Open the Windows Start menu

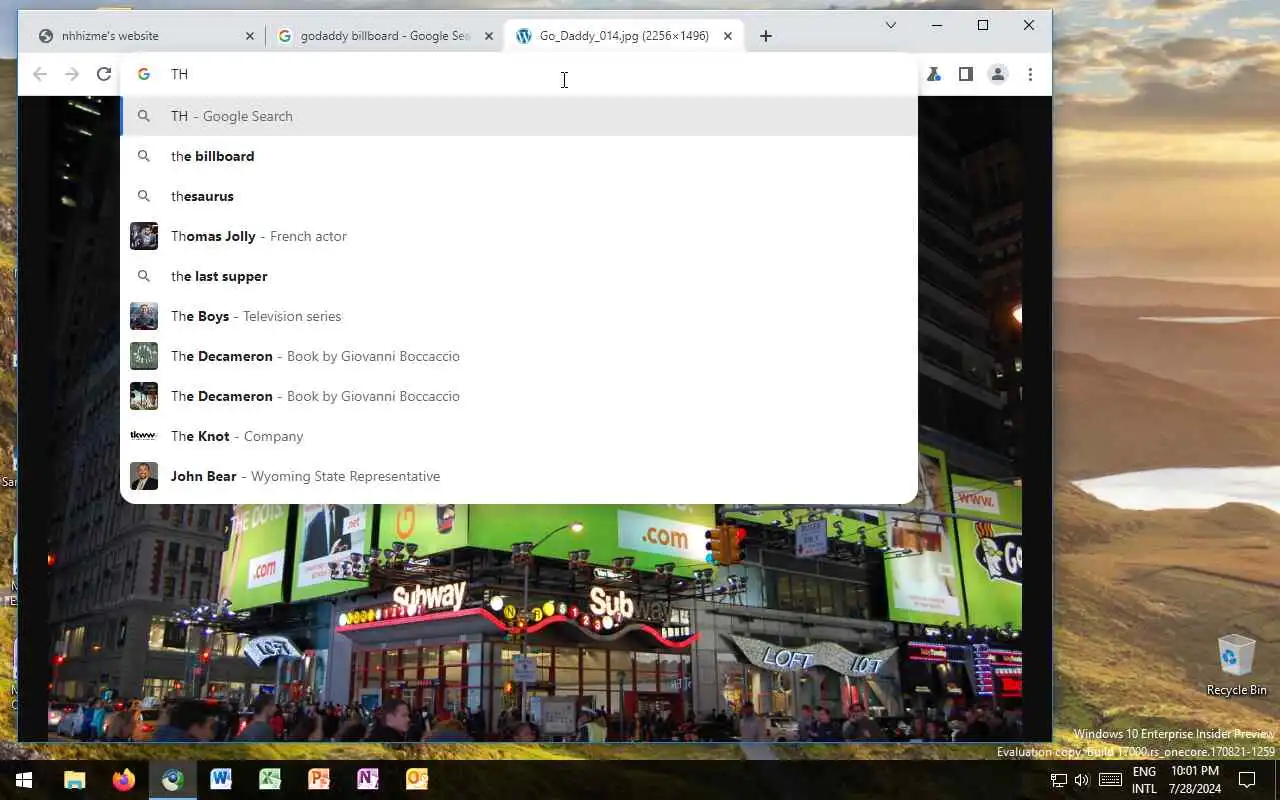(x=24, y=780)
